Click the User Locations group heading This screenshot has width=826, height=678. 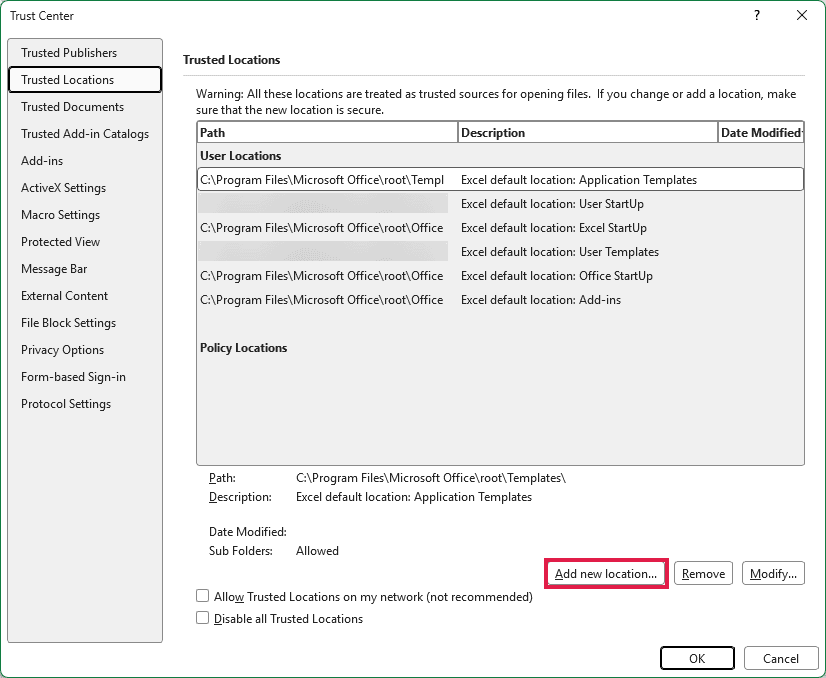click(241, 156)
